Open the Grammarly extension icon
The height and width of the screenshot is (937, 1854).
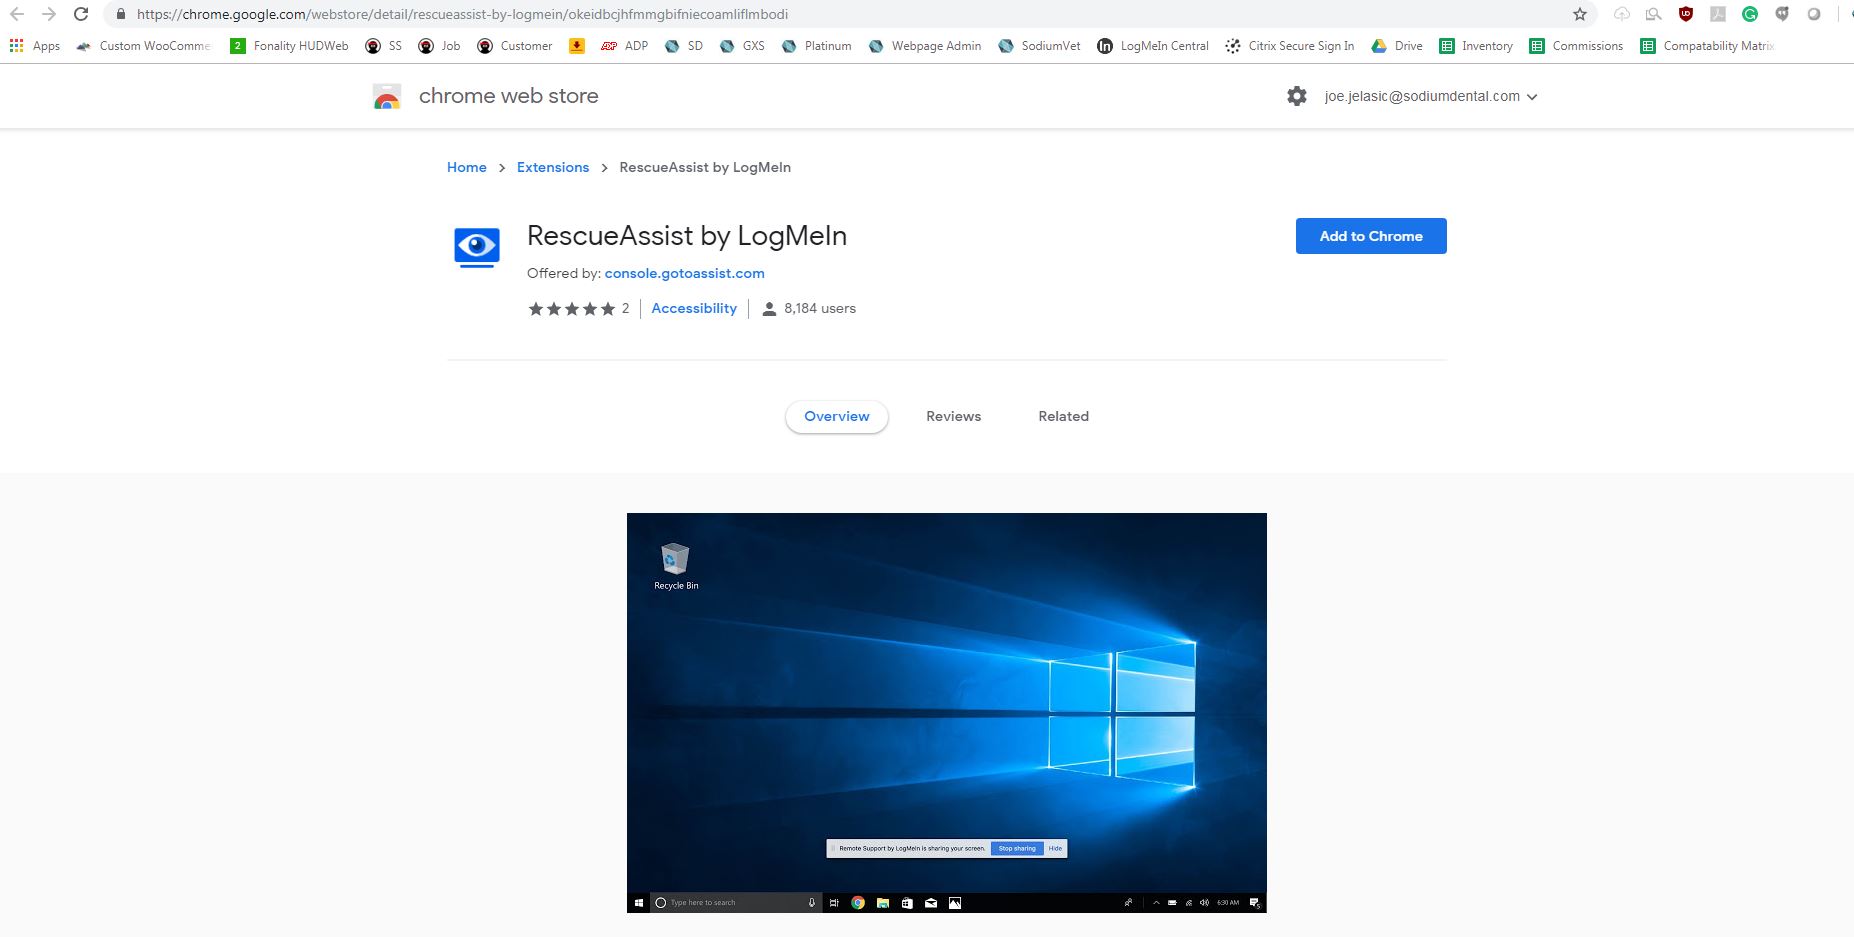[x=1750, y=14]
